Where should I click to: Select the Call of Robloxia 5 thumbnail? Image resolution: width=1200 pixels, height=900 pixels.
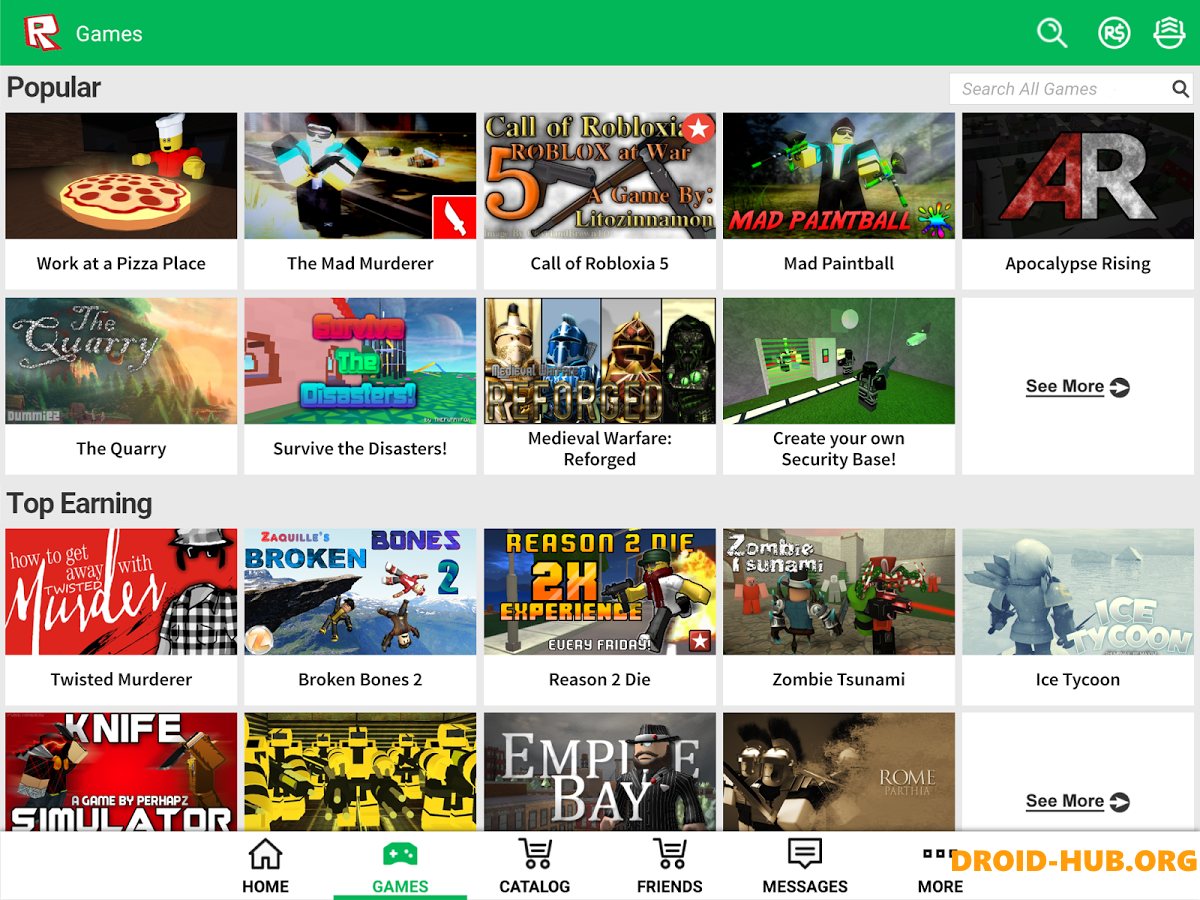(x=600, y=177)
